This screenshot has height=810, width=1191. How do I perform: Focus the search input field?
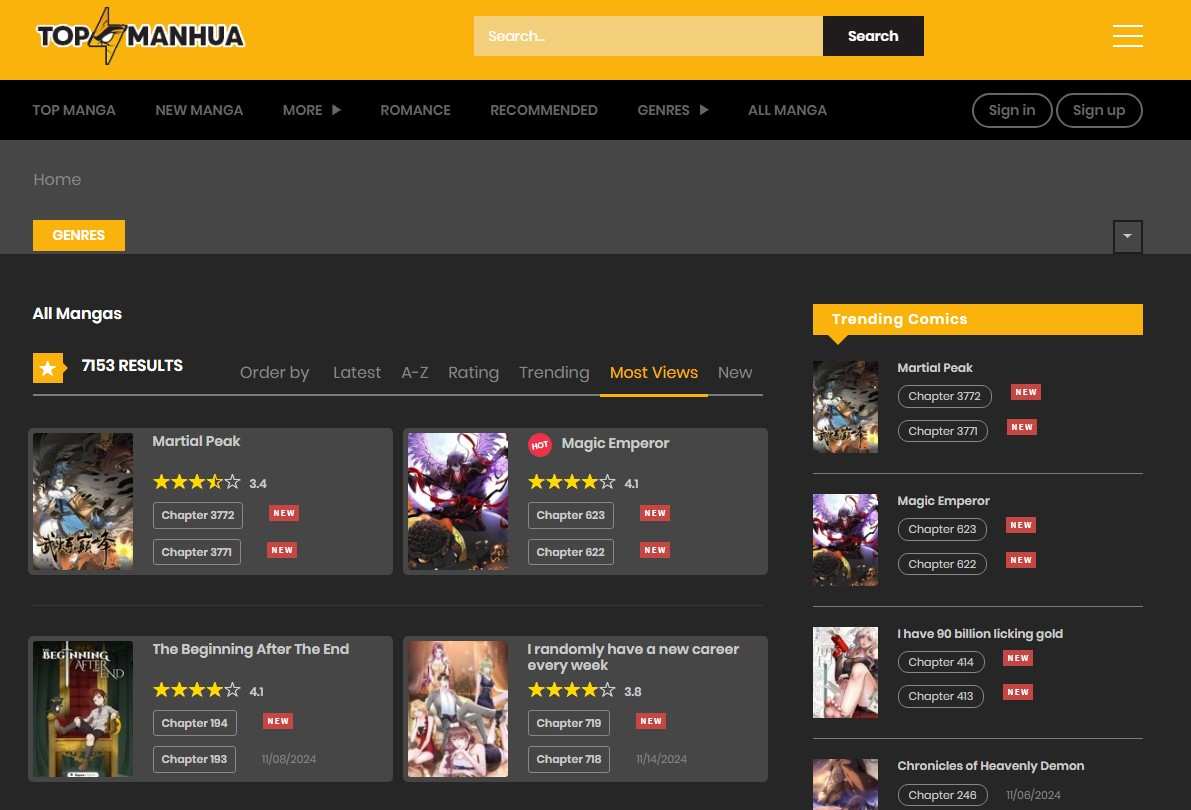pyautogui.click(x=648, y=36)
